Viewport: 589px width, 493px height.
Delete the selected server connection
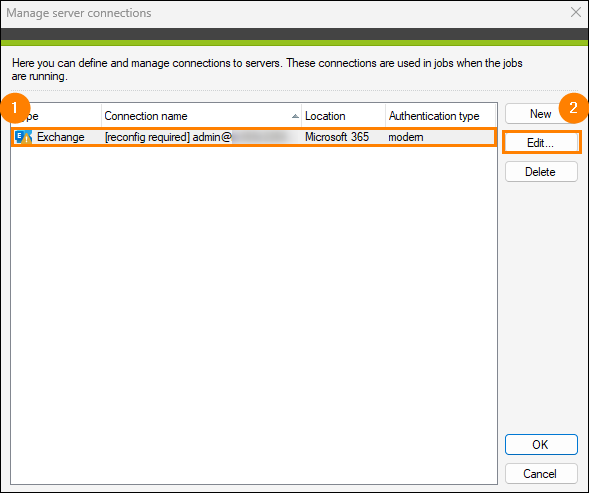[541, 172]
